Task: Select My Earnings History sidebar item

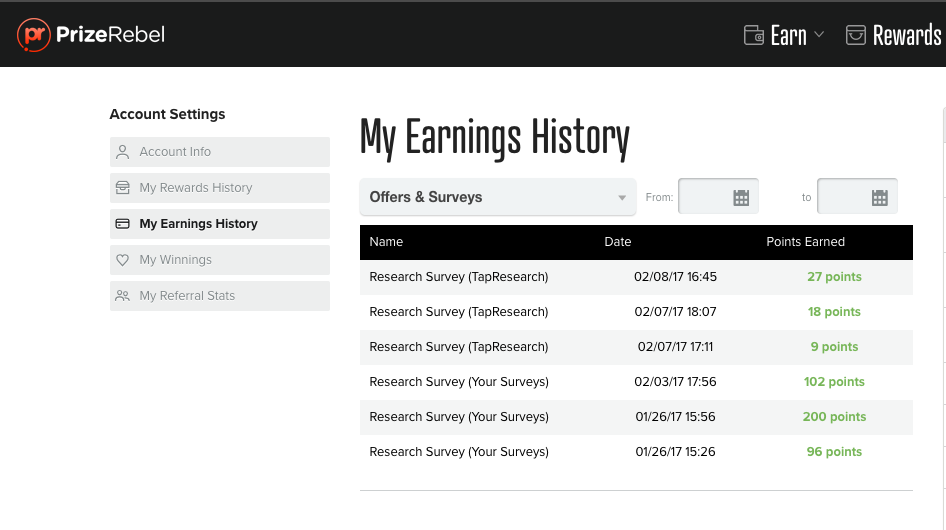Action: point(220,224)
